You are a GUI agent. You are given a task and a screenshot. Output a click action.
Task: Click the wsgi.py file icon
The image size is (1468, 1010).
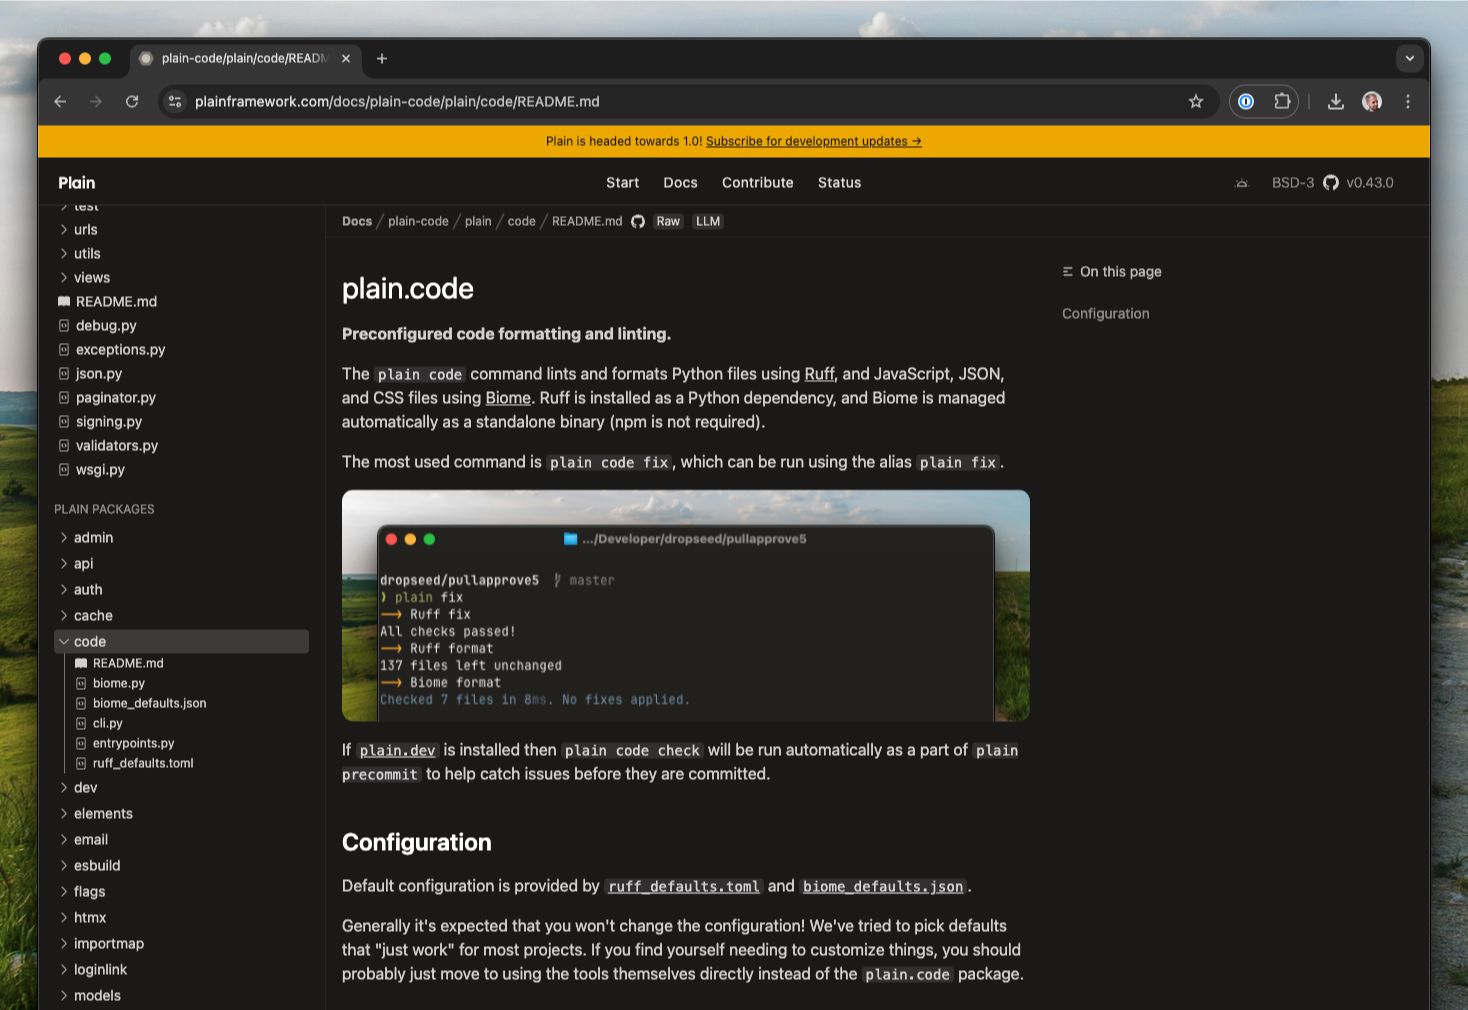[x=64, y=469]
